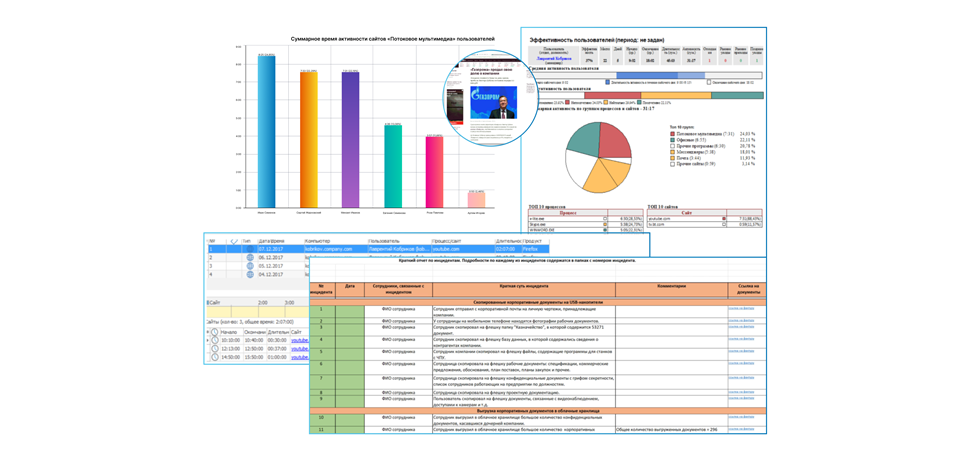Screen dimensions: 974x452
Task: Open the circular Газпром webpage thumbnail
Action: pyautogui.click(x=491, y=99)
